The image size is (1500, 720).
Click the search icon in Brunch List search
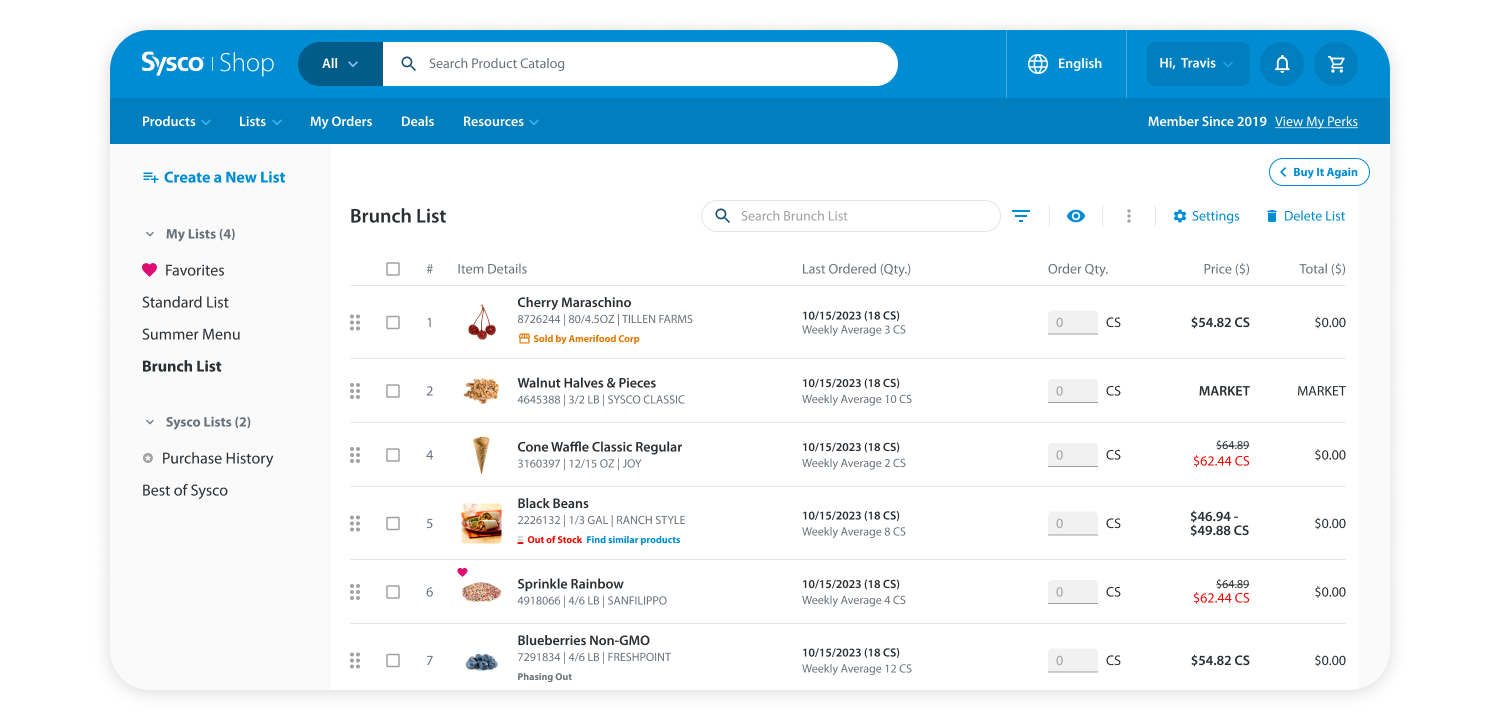click(x=722, y=216)
